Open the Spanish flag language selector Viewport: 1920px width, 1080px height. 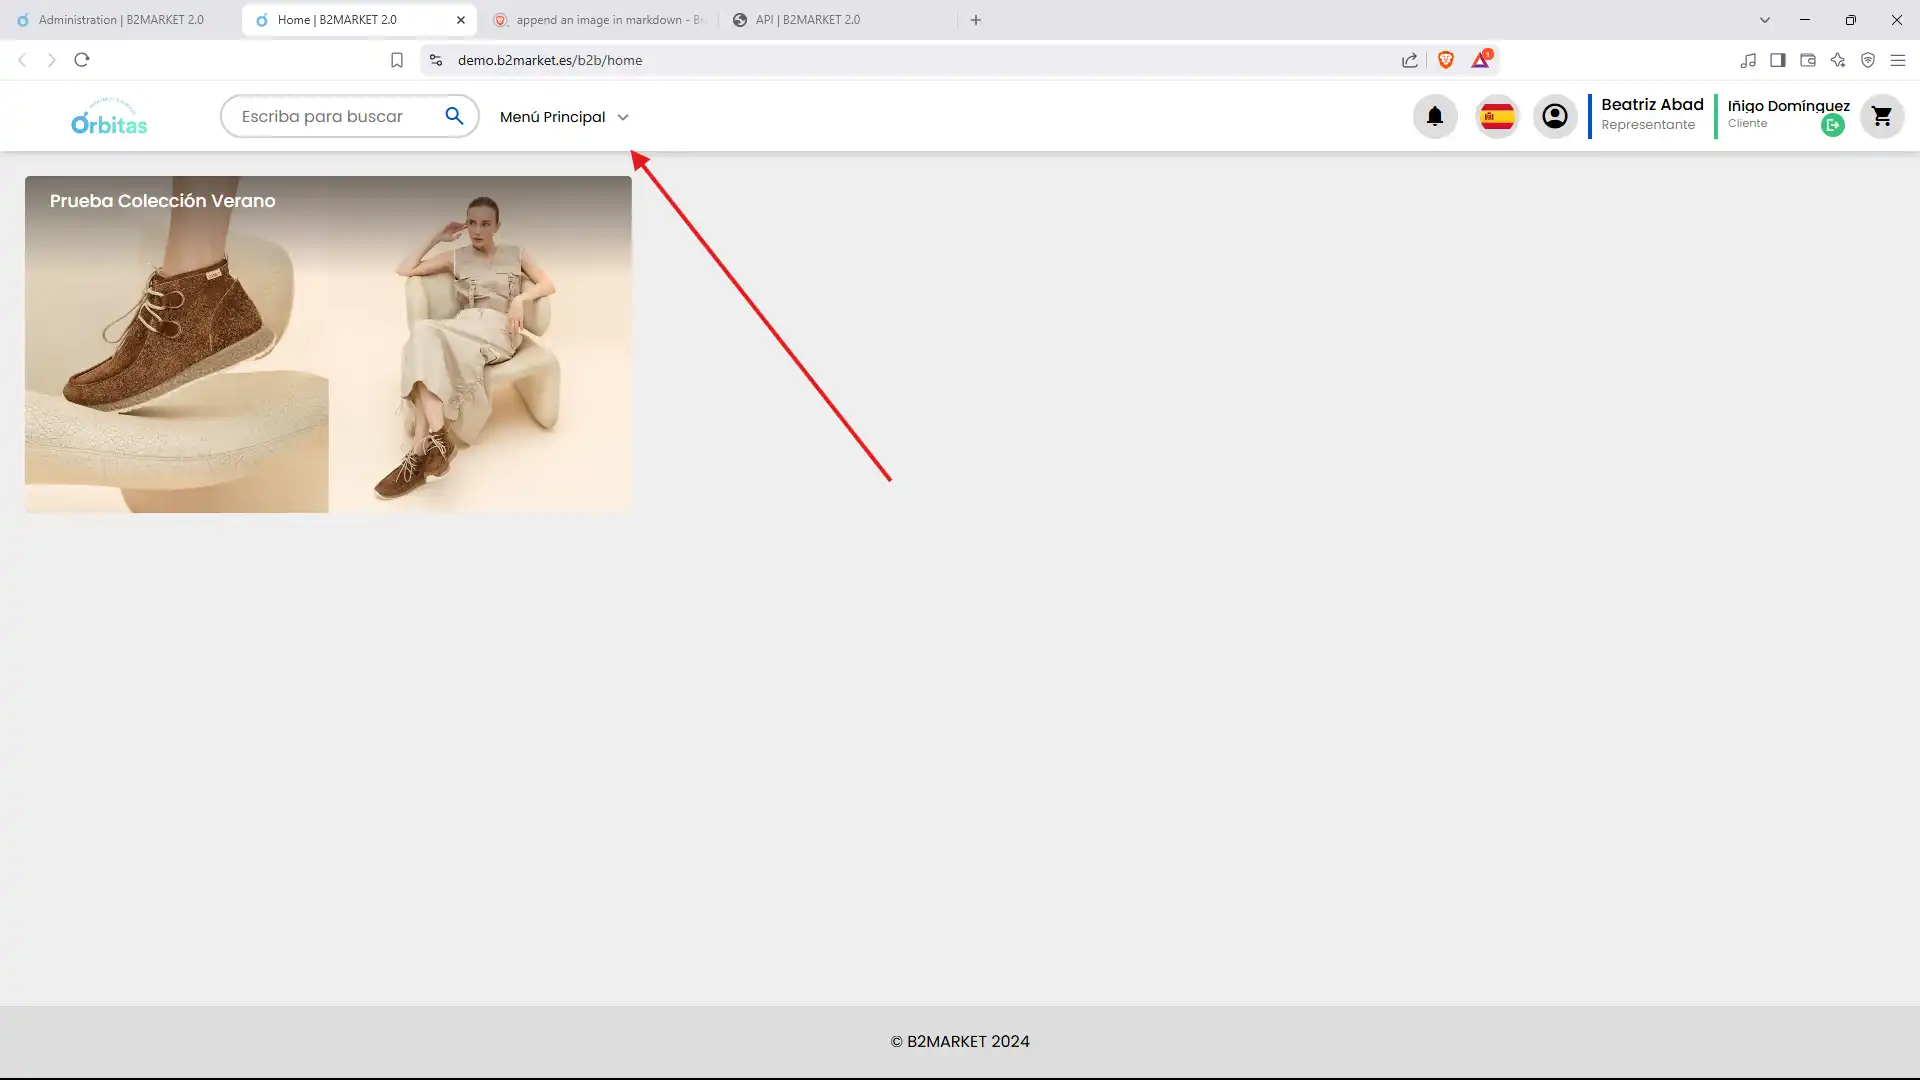(x=1497, y=117)
